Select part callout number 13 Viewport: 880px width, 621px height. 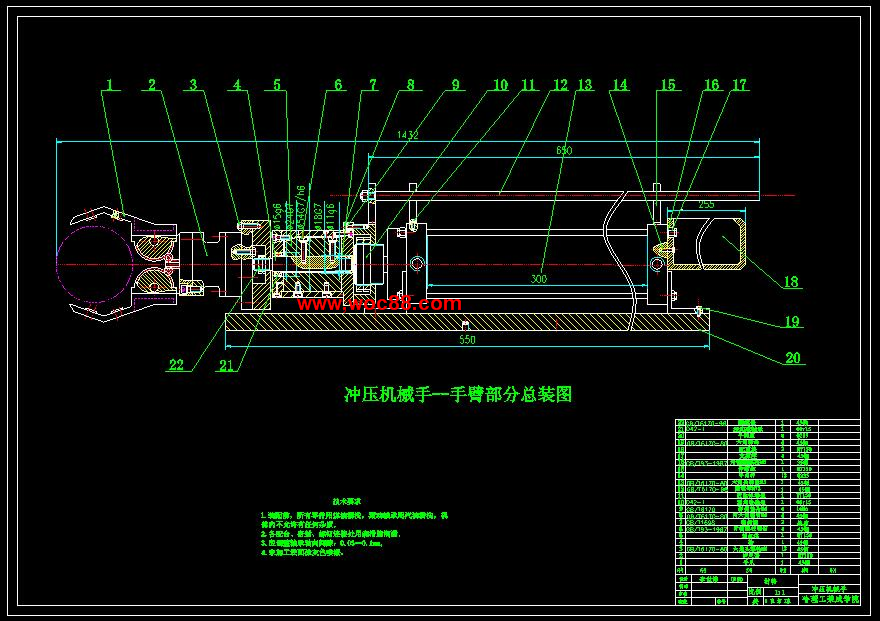(x=585, y=85)
